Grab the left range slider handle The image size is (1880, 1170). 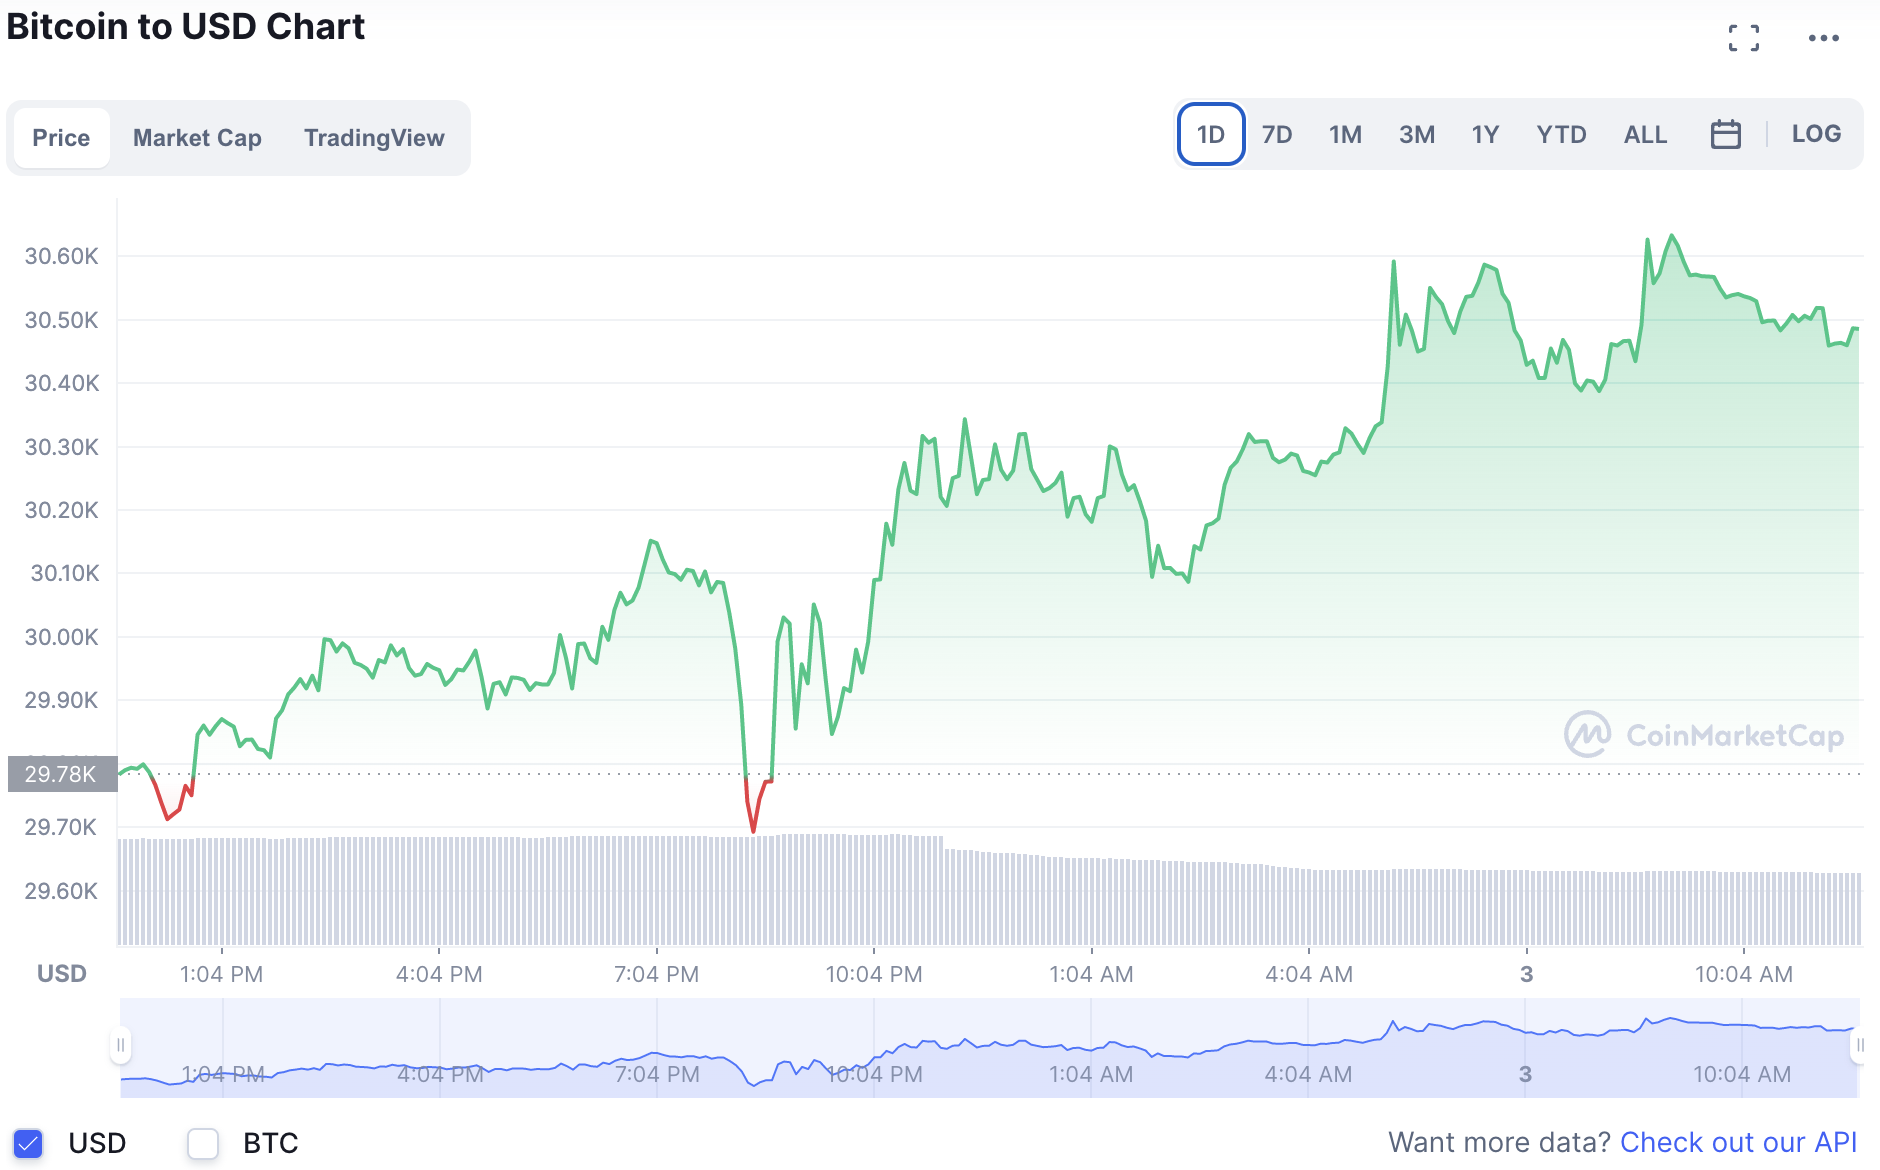pos(120,1045)
